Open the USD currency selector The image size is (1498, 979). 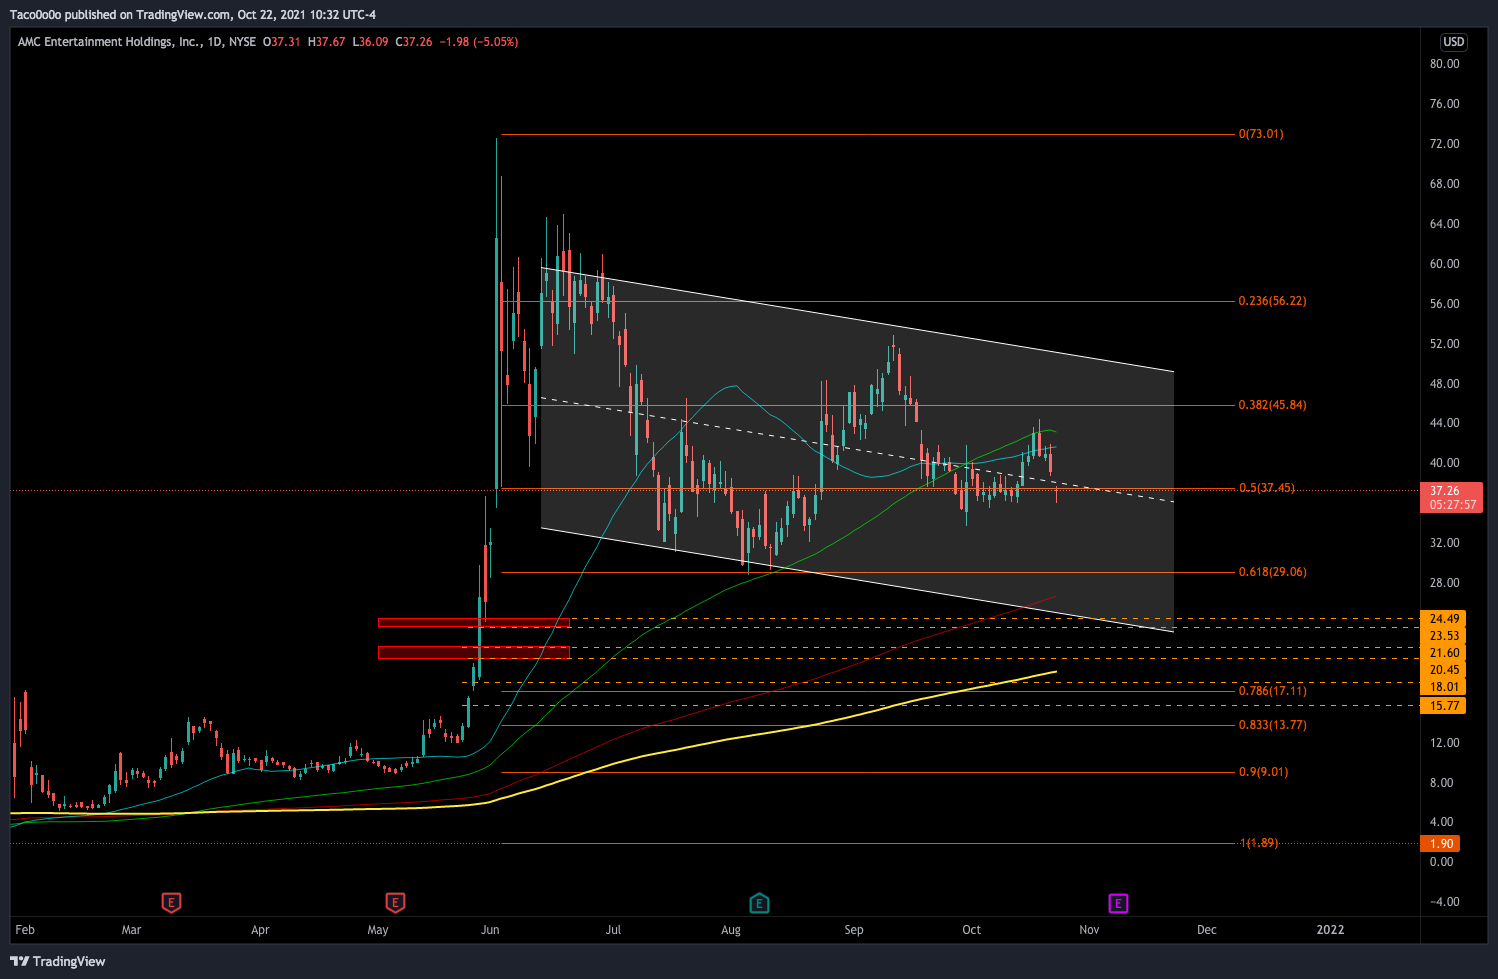click(1453, 42)
